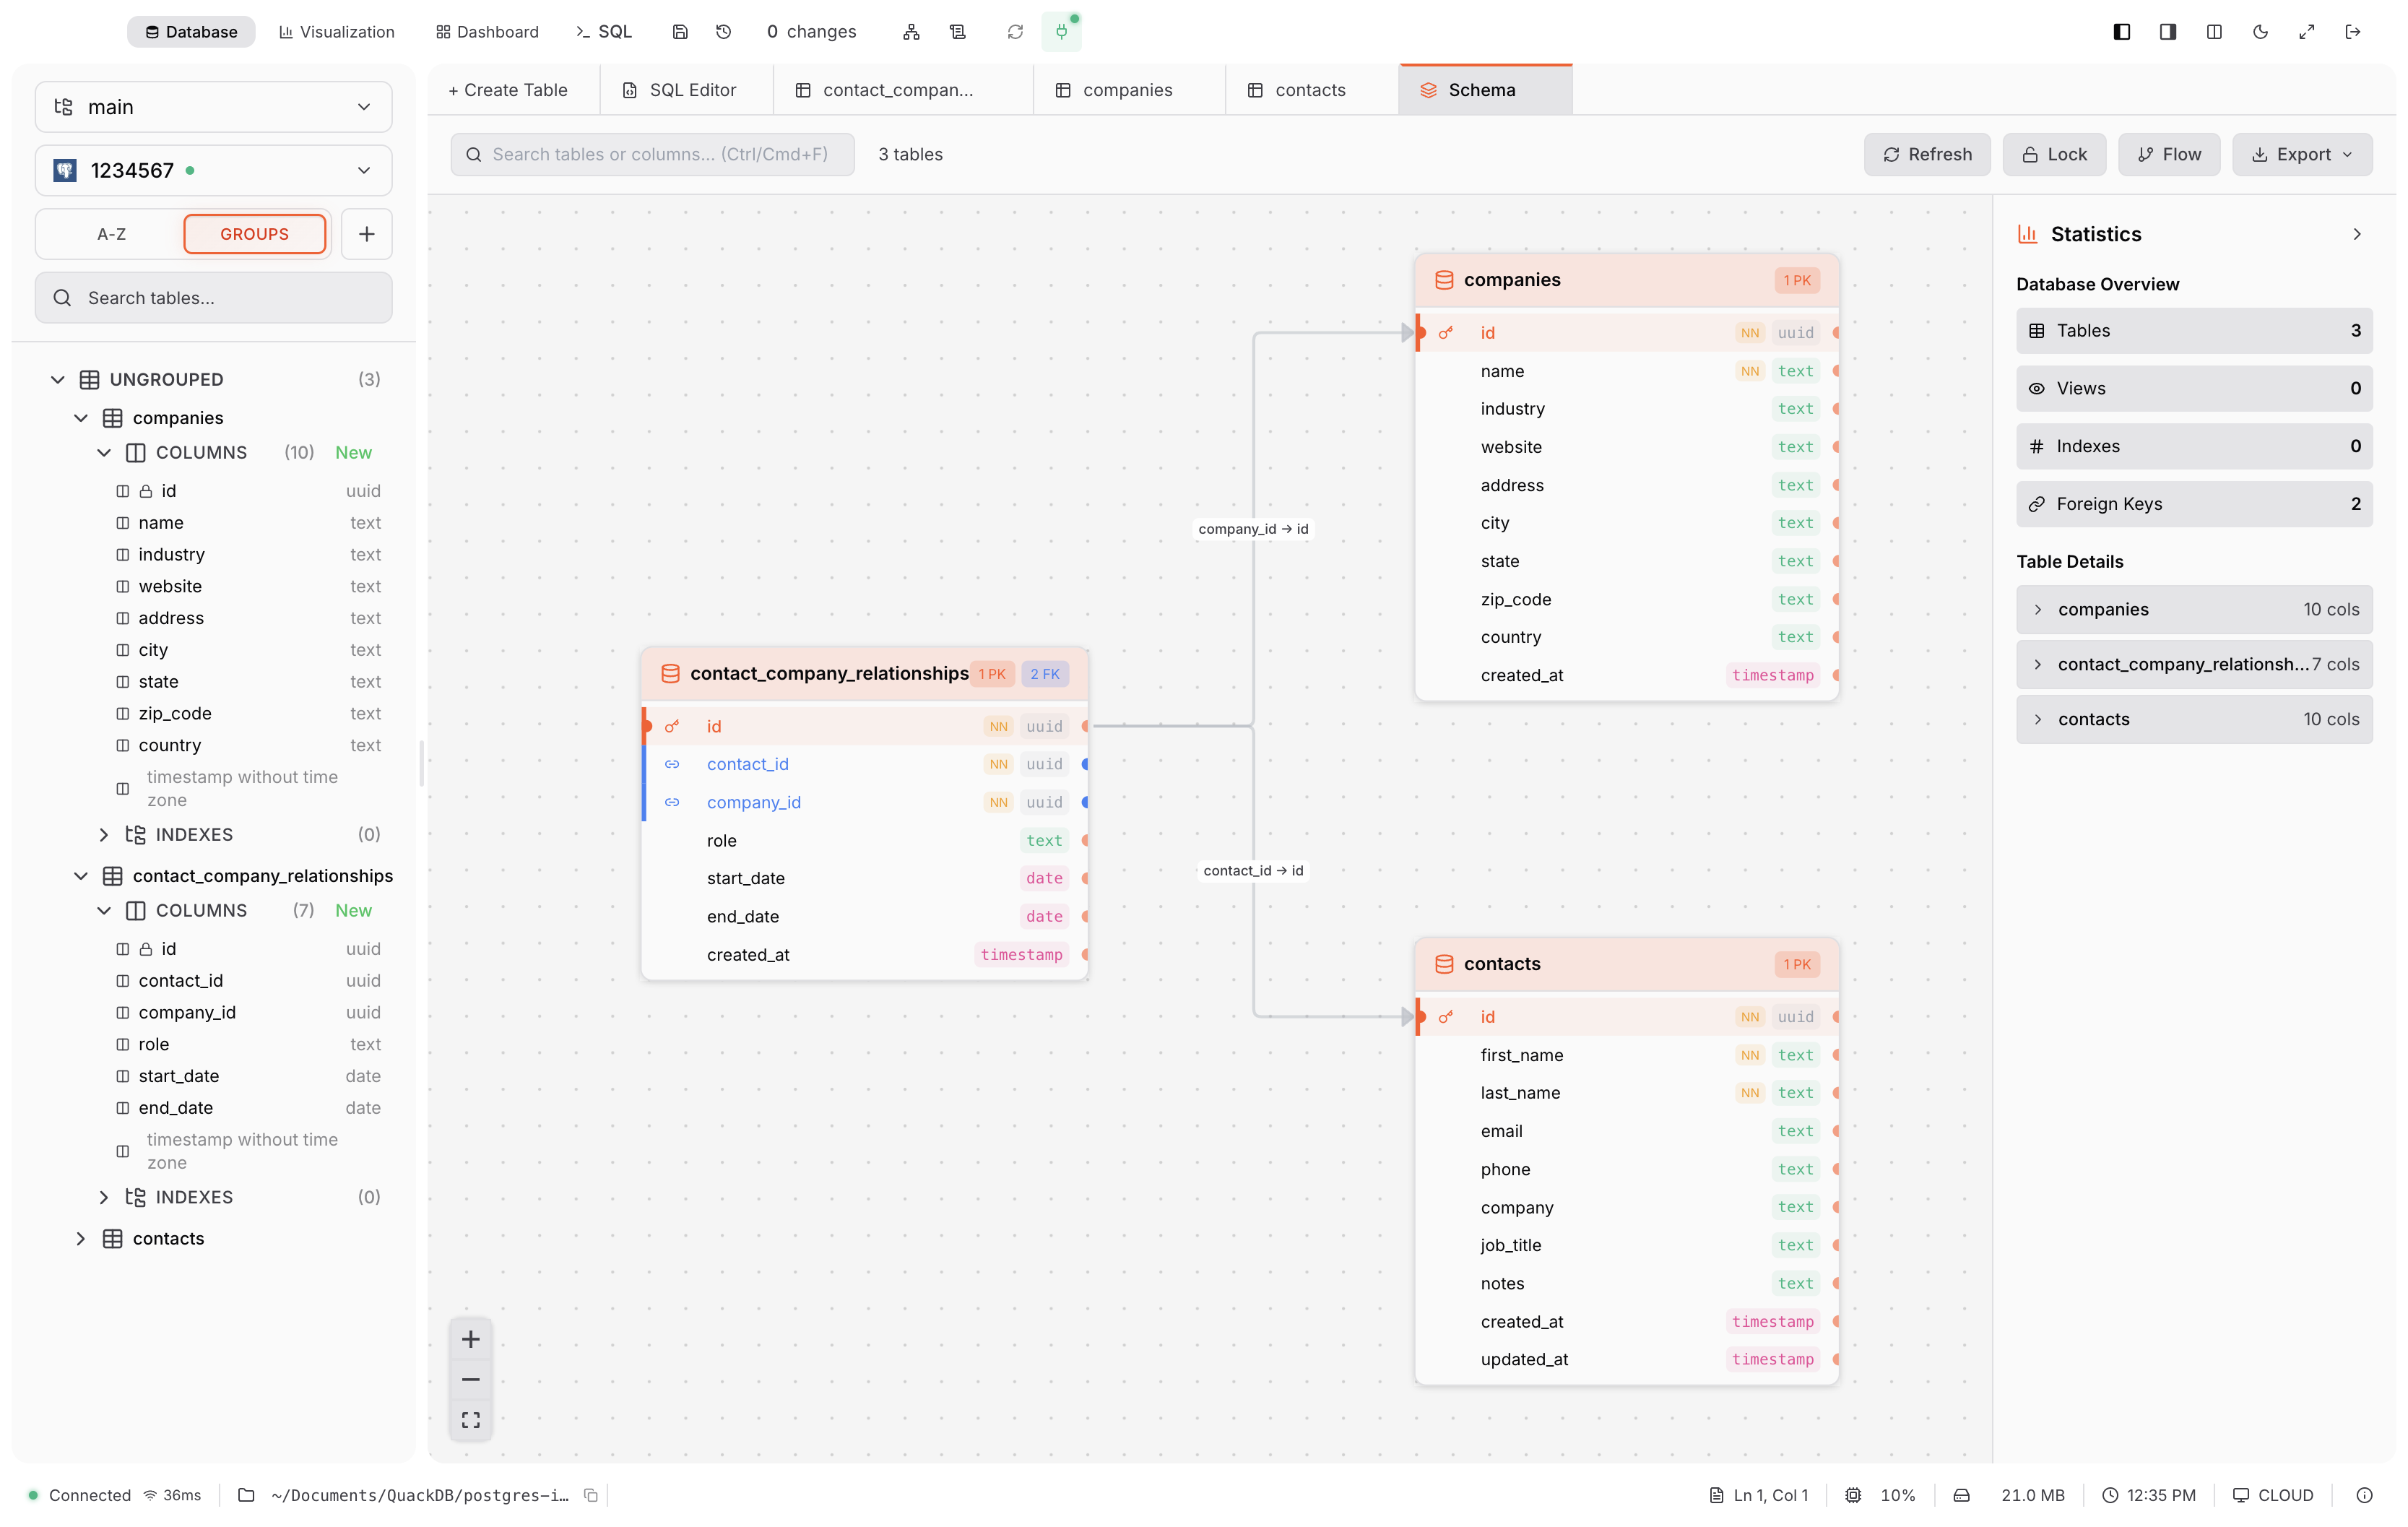Toggle the left sidebar panel icon
The height and width of the screenshot is (1527, 2408).
coord(2121,32)
